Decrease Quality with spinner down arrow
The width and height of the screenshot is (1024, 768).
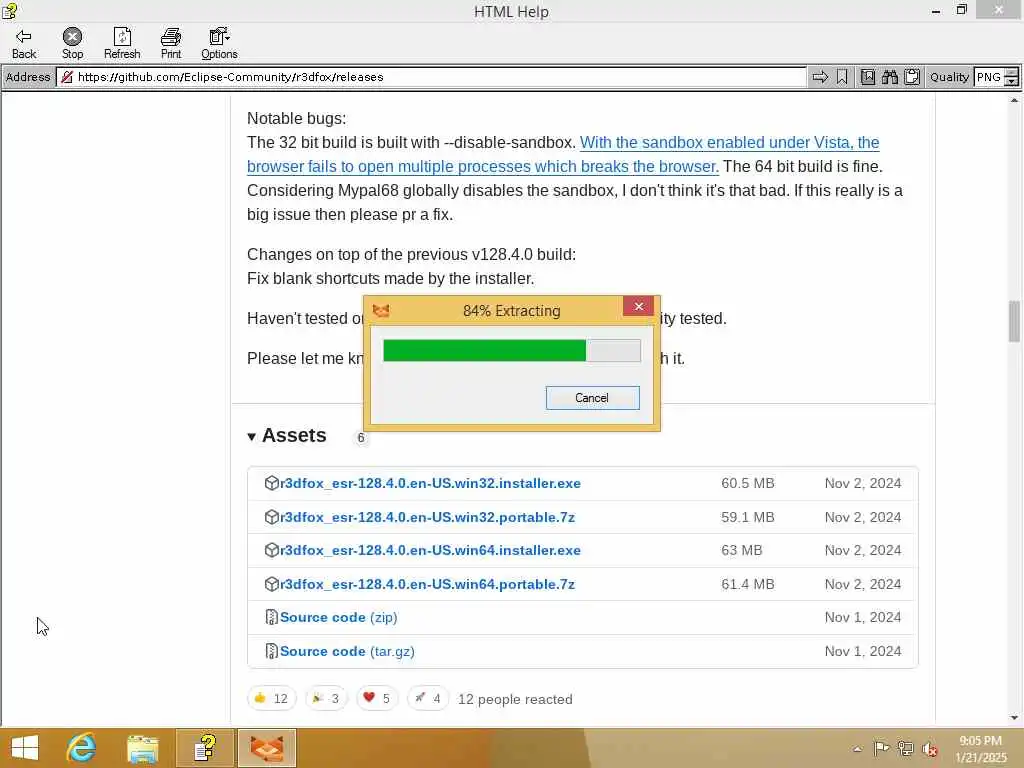(x=1011, y=82)
